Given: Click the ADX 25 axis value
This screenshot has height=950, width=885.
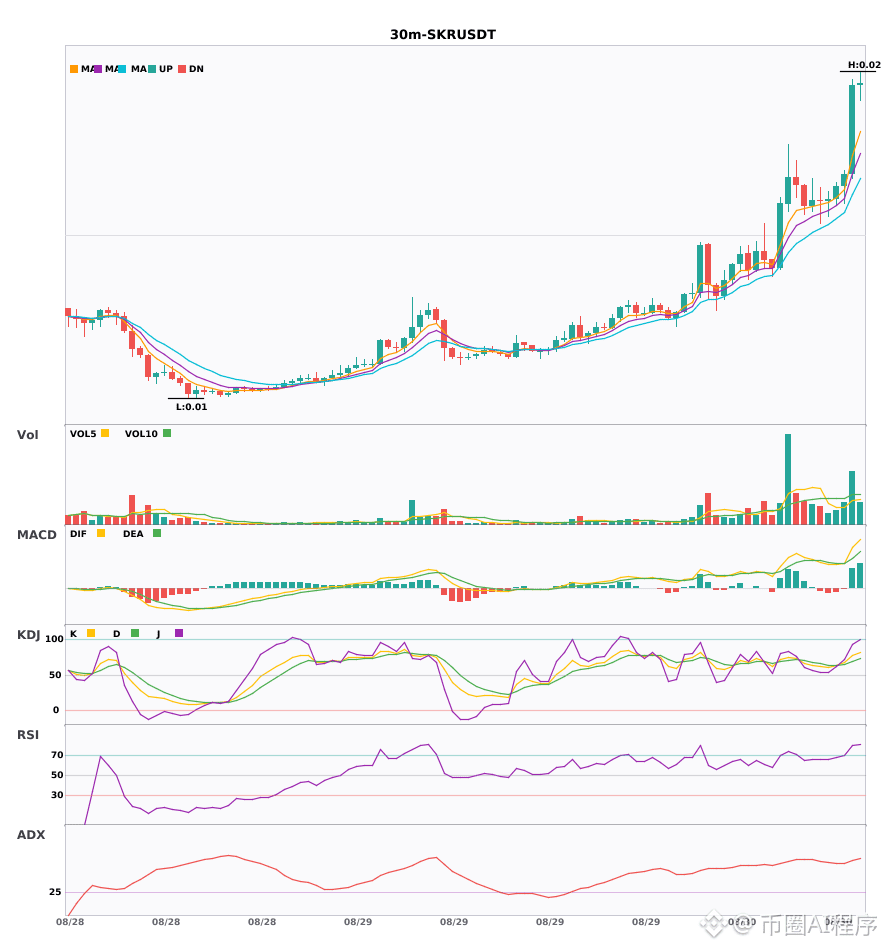Looking at the screenshot, I should click(x=55, y=892).
